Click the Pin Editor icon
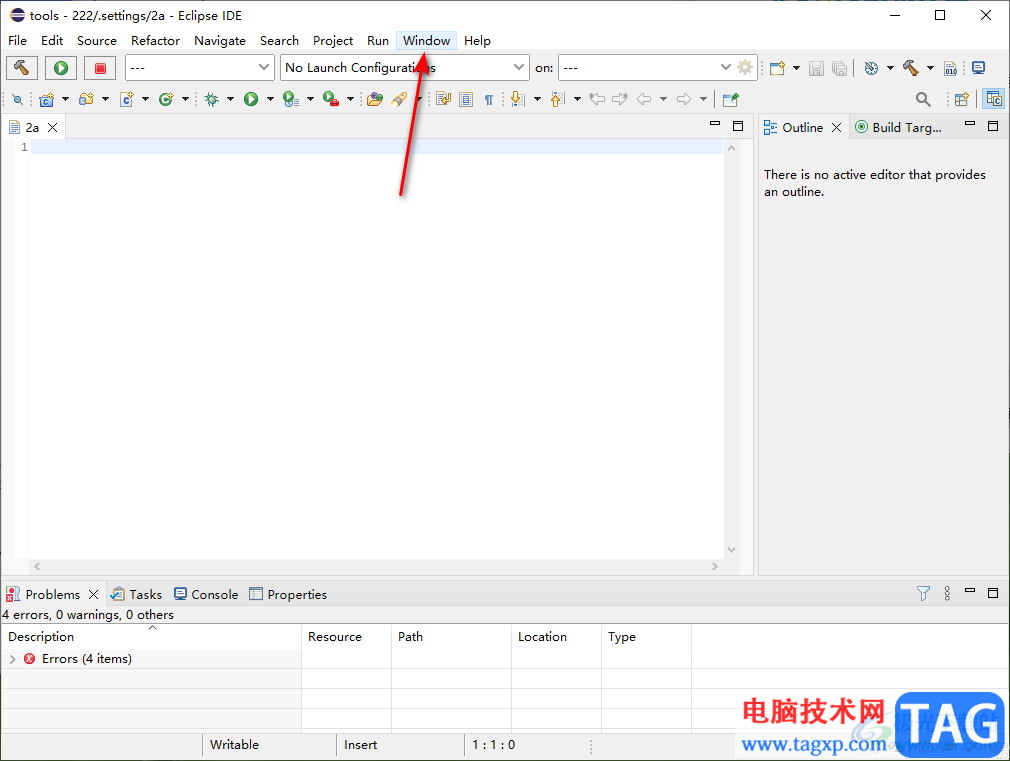This screenshot has width=1010, height=761. tap(730, 99)
